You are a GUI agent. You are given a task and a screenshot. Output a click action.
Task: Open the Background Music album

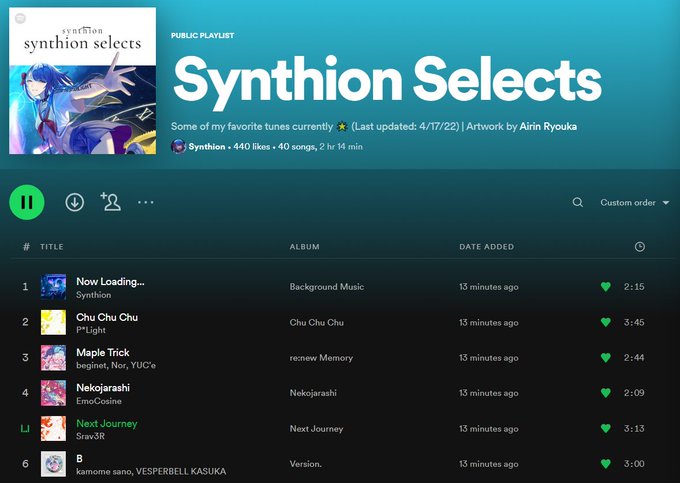[327, 287]
